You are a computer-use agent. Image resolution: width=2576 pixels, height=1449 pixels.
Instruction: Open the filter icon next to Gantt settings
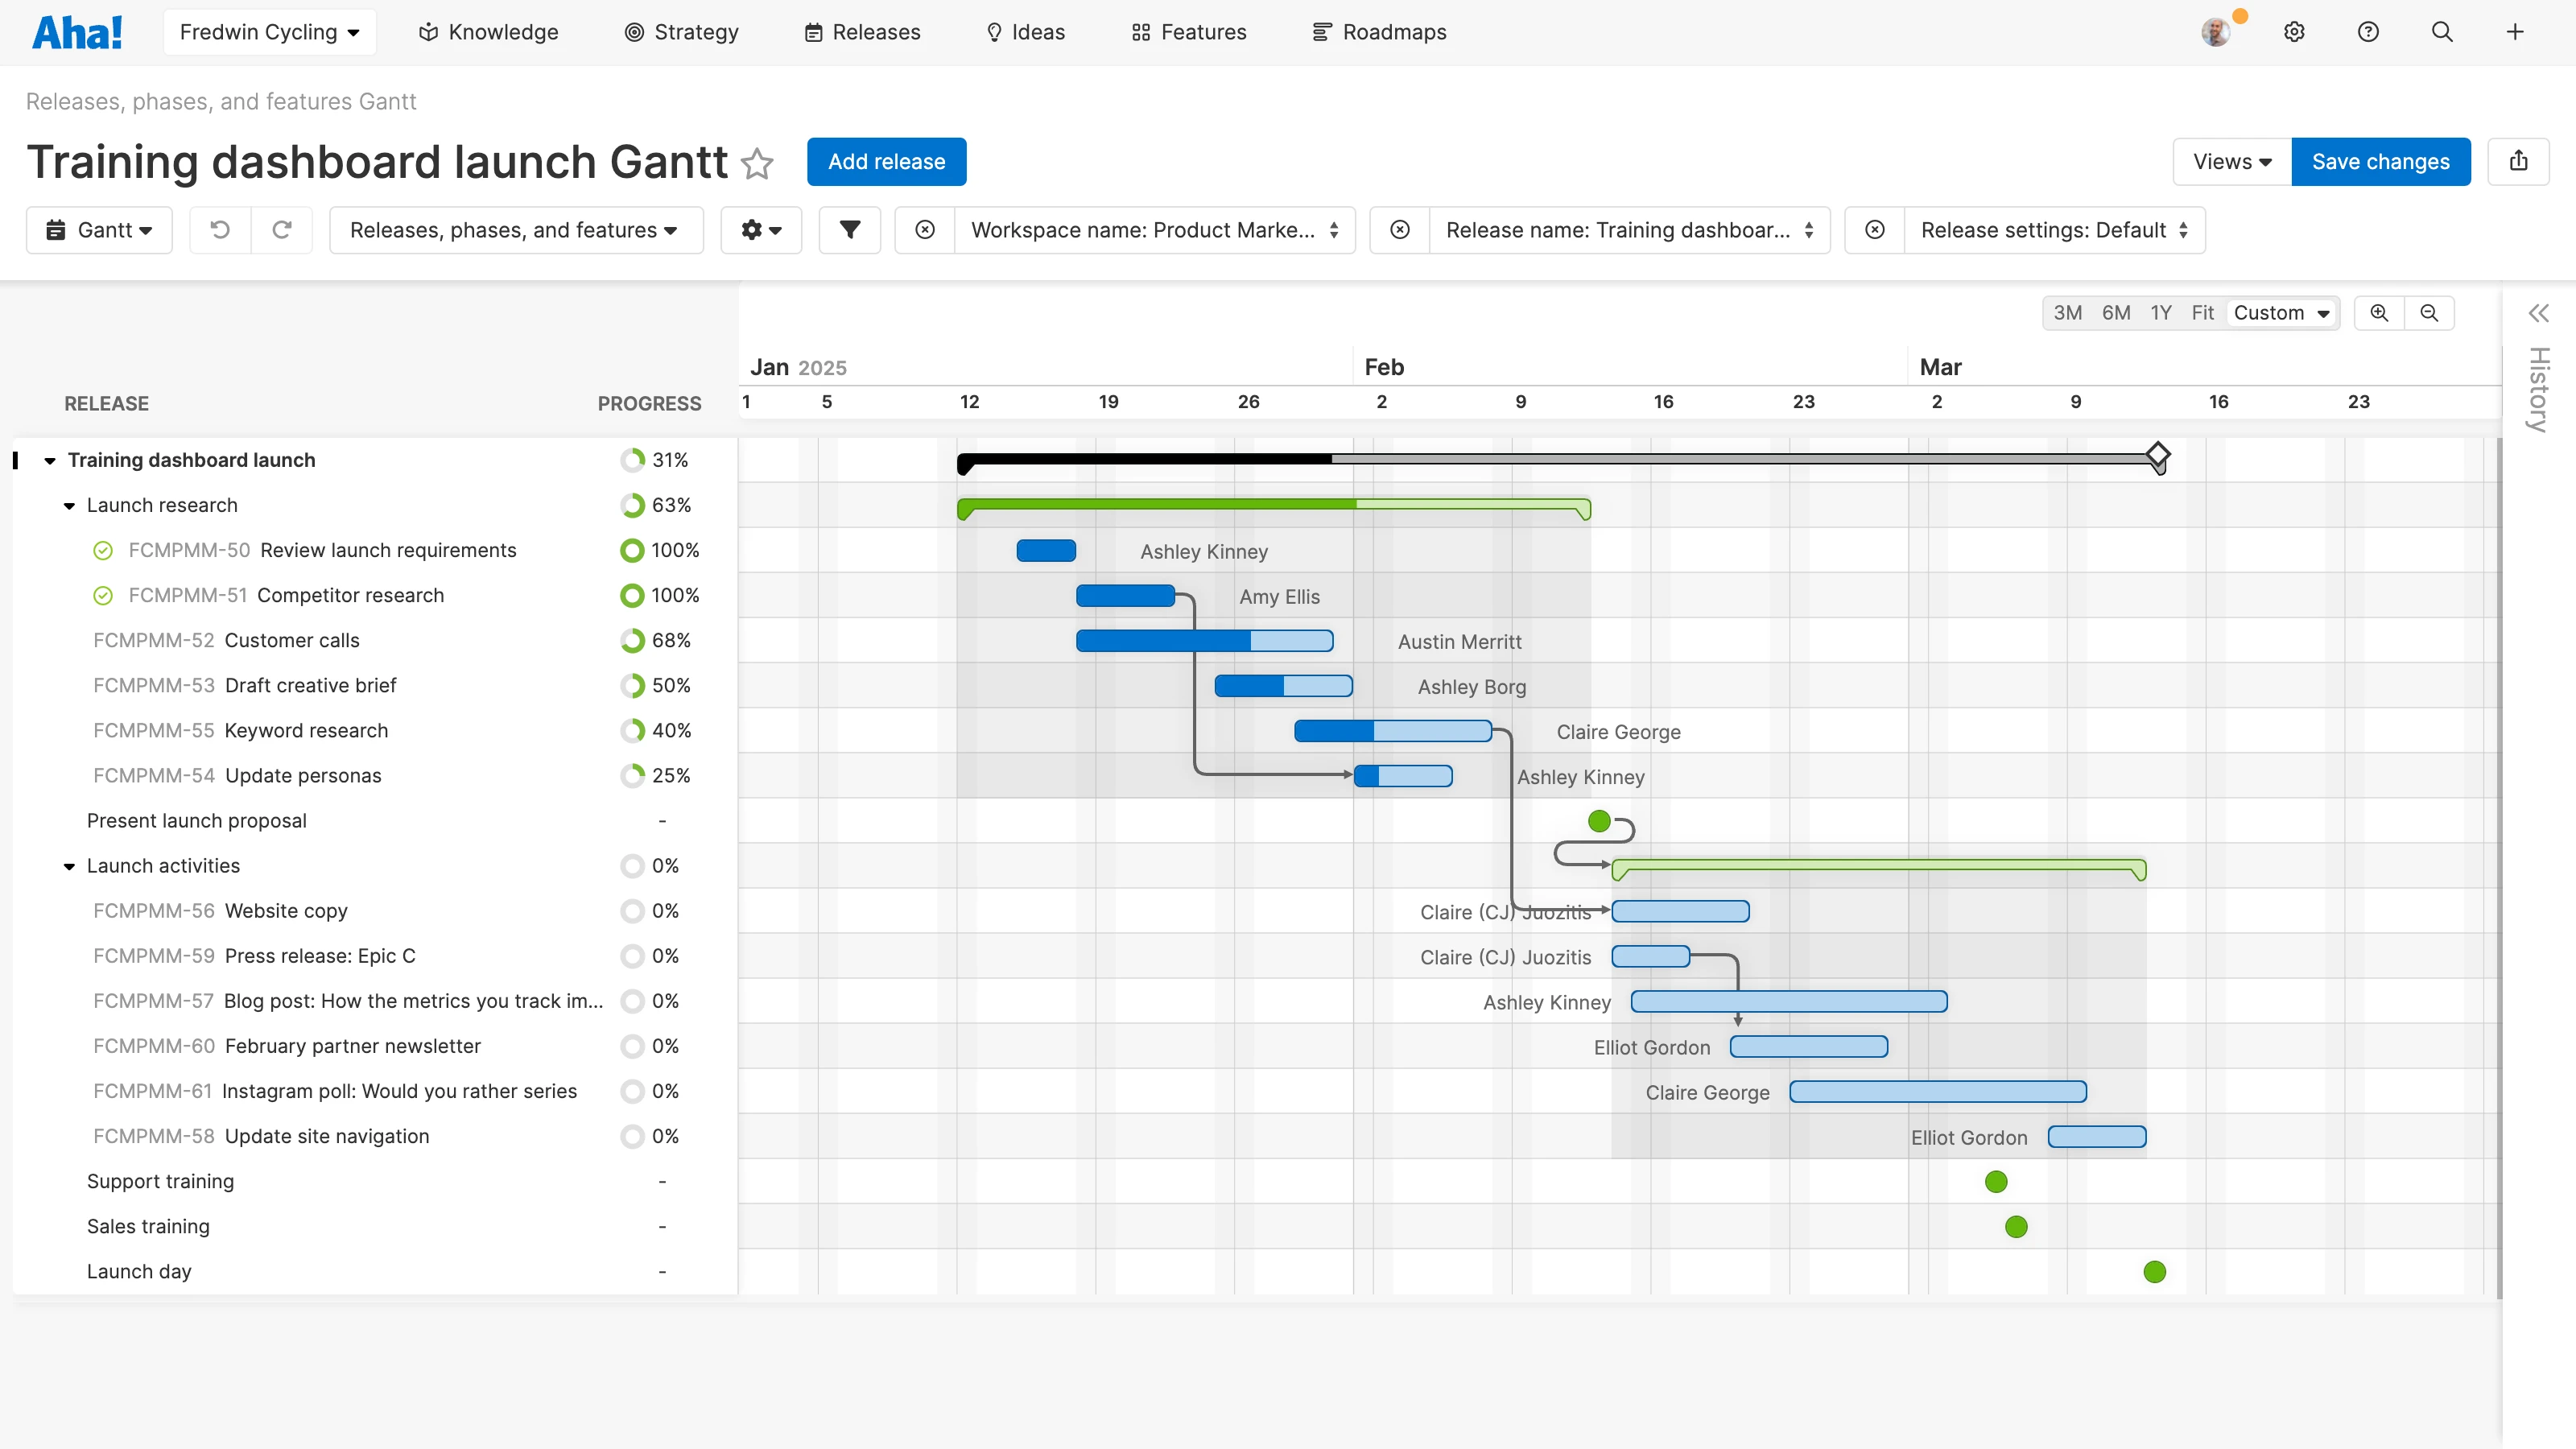click(x=849, y=230)
